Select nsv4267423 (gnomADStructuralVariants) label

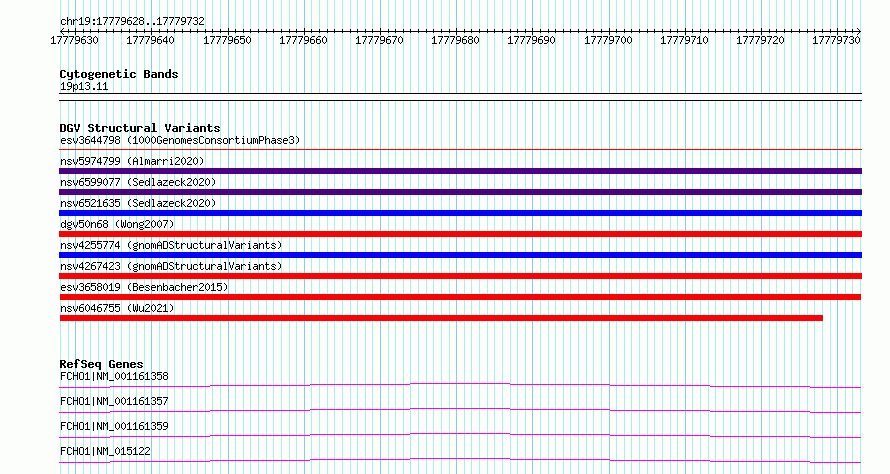[x=171, y=266]
